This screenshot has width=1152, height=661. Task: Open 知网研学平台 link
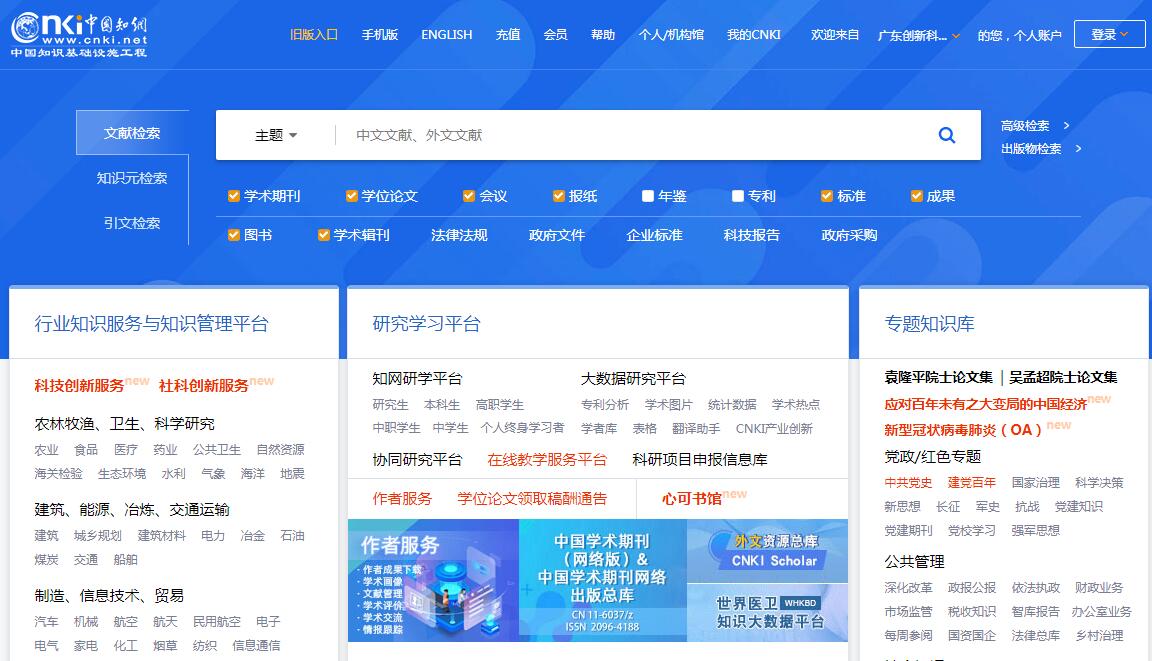417,379
